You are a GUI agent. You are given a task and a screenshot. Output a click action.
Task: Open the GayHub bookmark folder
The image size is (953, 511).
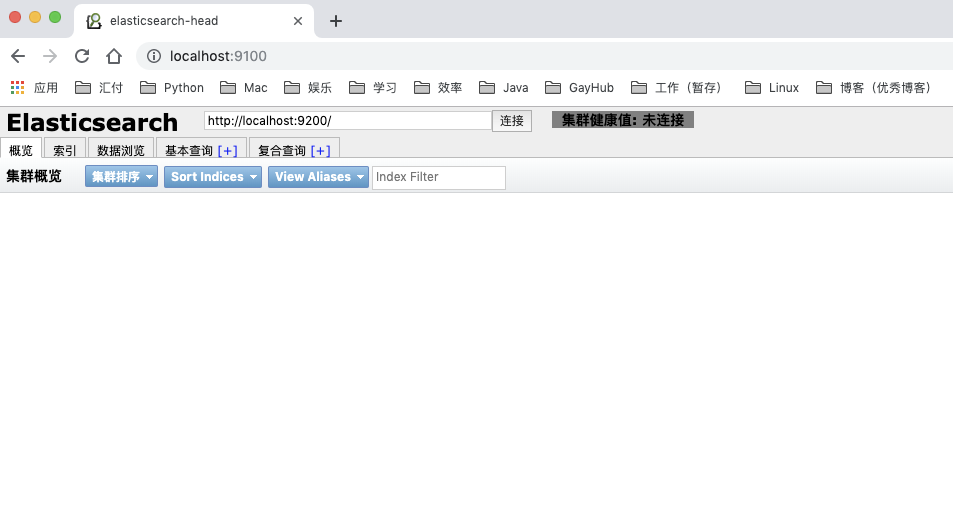[x=579, y=88]
